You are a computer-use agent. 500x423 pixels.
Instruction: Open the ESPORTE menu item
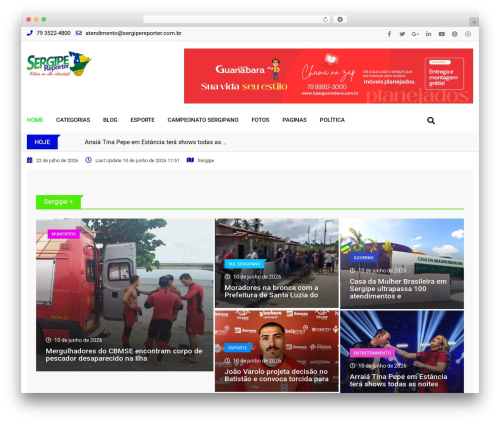[142, 120]
